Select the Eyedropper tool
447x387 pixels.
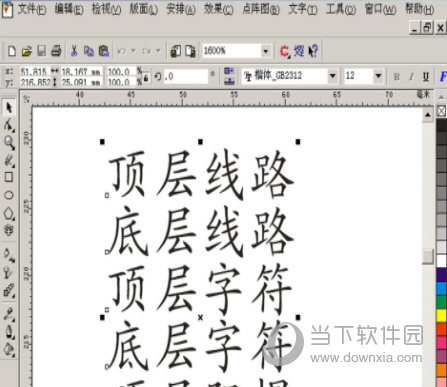click(x=9, y=314)
